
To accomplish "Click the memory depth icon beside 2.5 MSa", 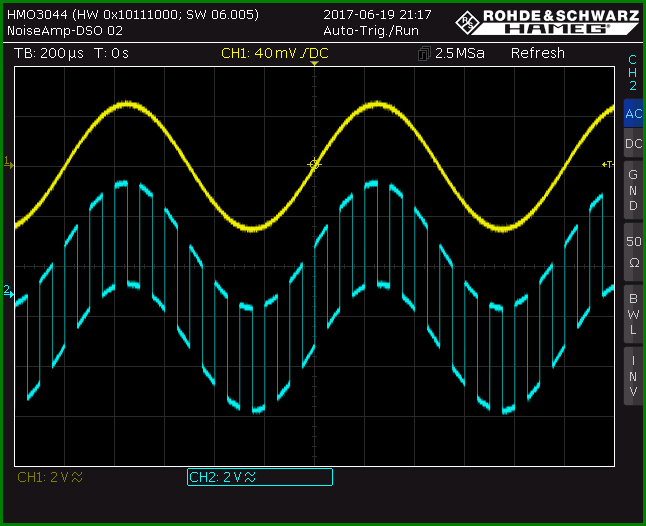I will pyautogui.click(x=424, y=54).
